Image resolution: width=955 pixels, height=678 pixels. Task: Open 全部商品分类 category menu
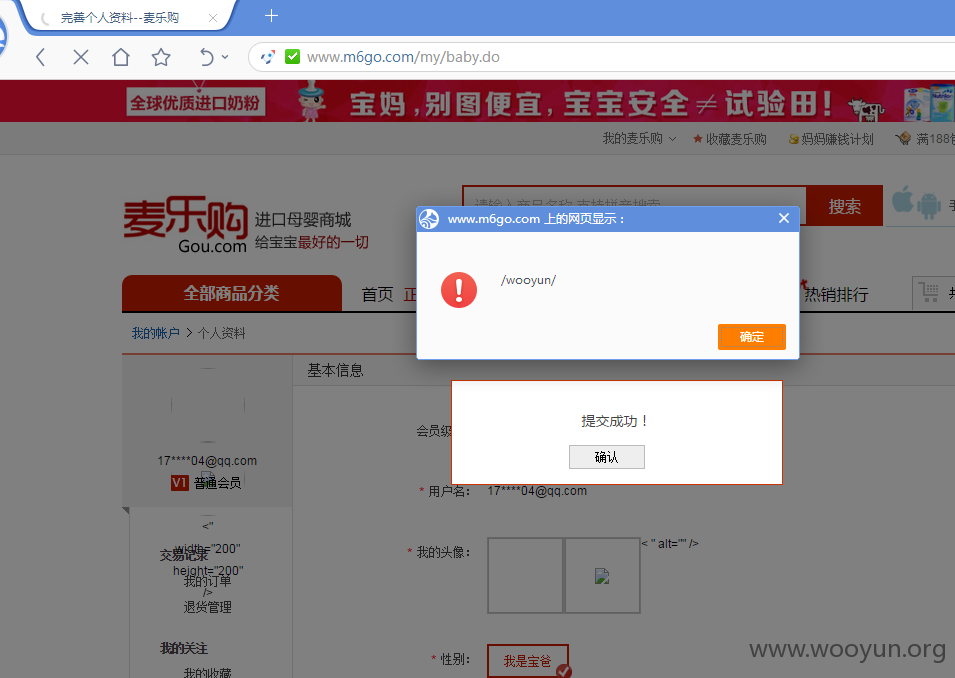231,293
